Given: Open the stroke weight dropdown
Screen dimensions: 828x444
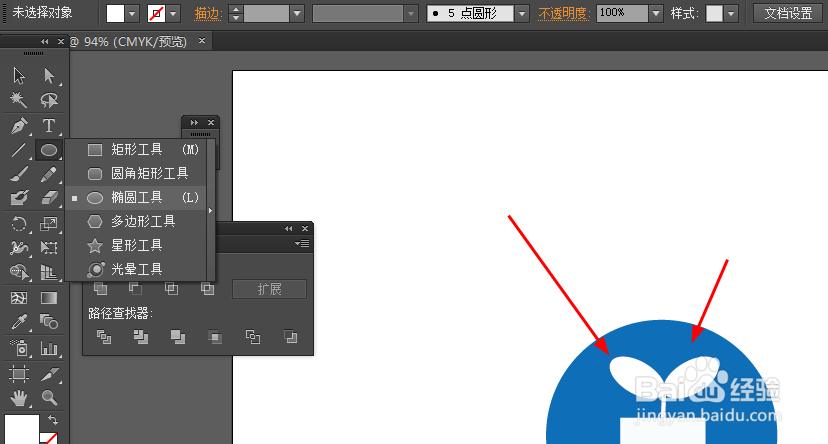Looking at the screenshot, I should tap(297, 14).
